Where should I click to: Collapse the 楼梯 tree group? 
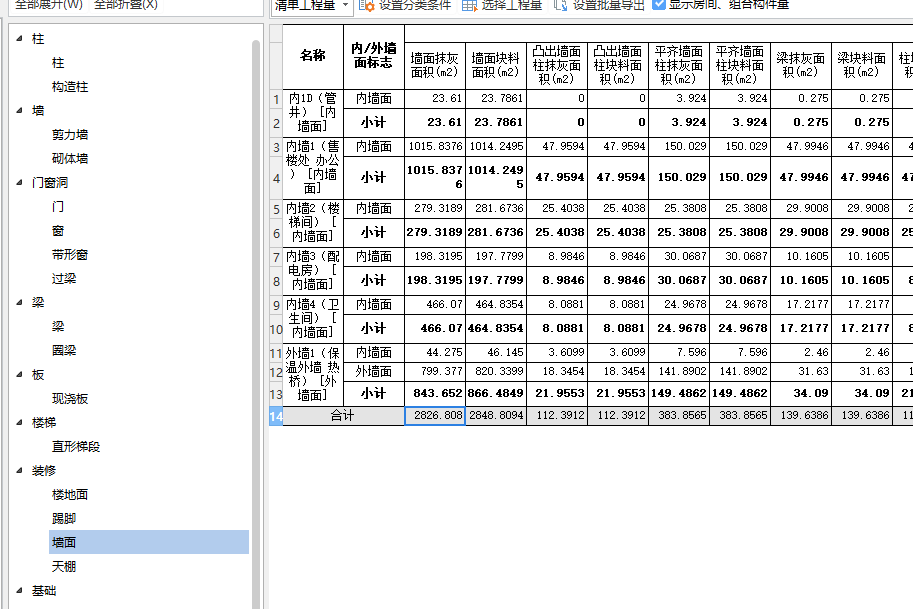(x=19, y=422)
